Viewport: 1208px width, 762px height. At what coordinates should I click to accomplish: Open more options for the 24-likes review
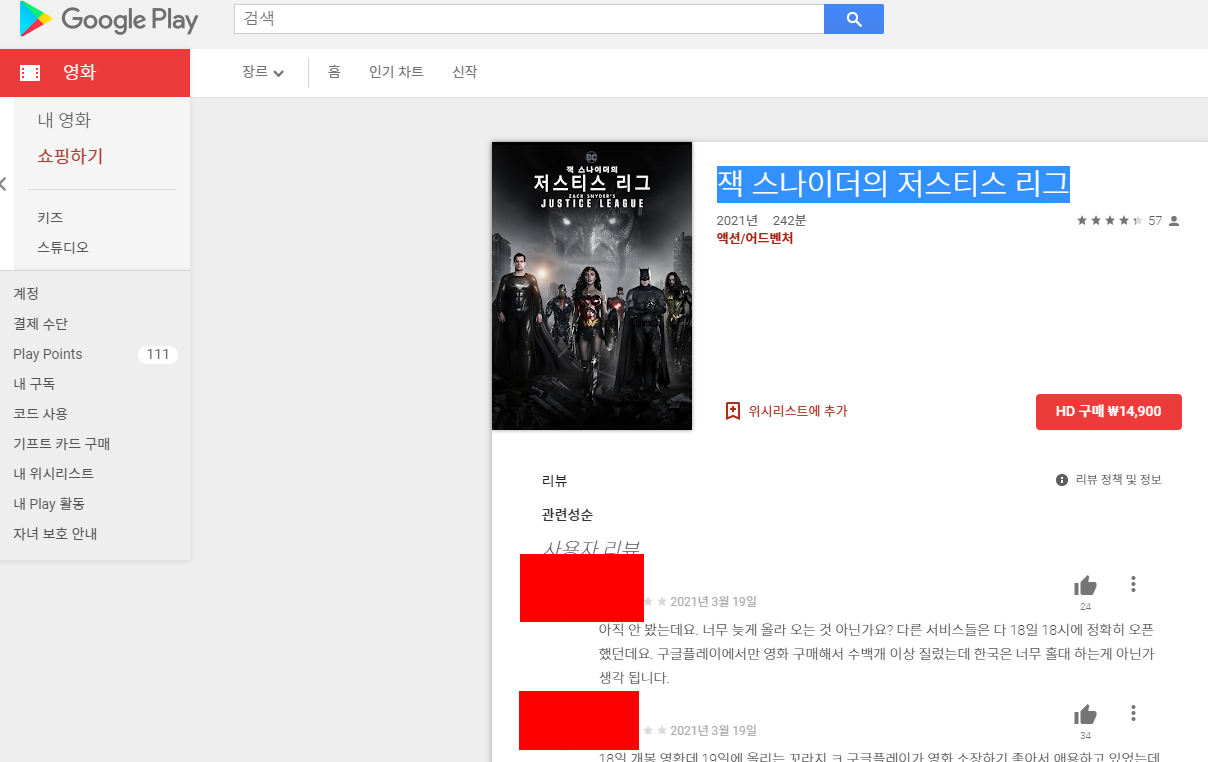coord(1133,584)
